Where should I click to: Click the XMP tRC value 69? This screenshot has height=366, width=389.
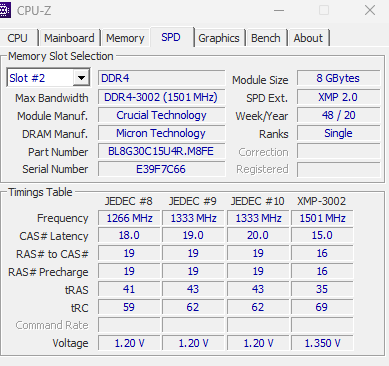point(322,307)
